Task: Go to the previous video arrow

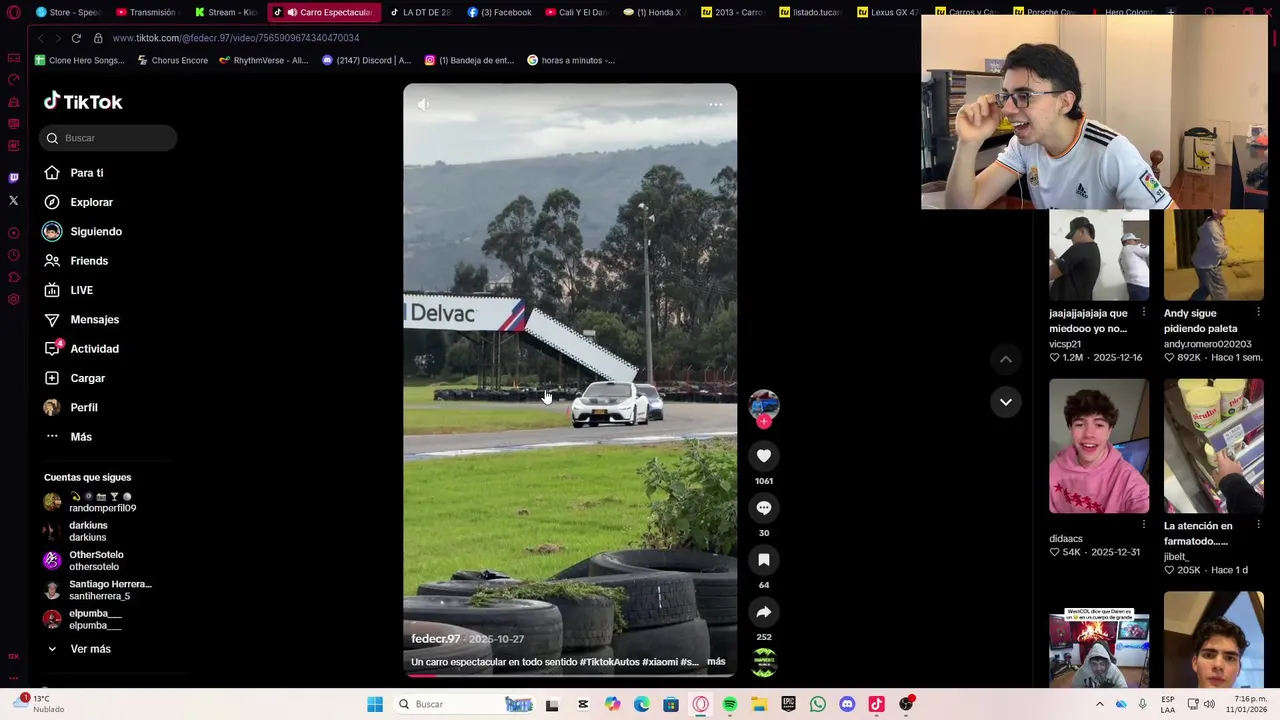Action: tap(1006, 359)
